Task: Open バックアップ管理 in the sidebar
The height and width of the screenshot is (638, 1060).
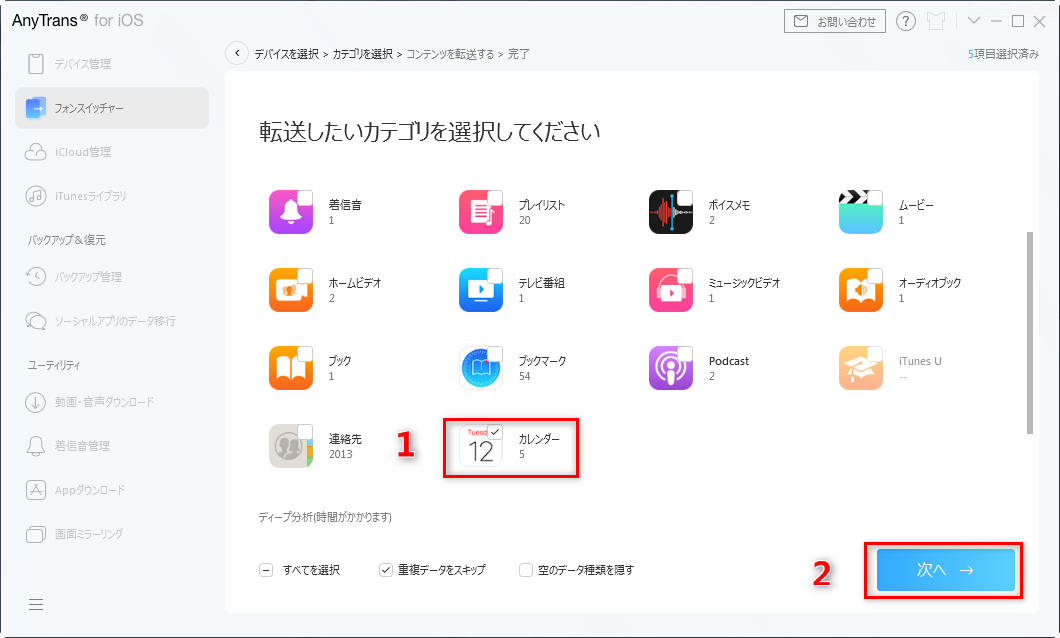Action: tap(112, 276)
